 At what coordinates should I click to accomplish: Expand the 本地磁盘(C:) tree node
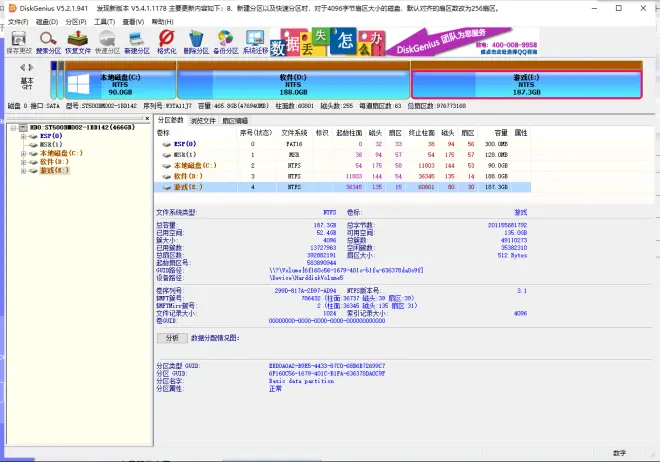click(x=24, y=154)
